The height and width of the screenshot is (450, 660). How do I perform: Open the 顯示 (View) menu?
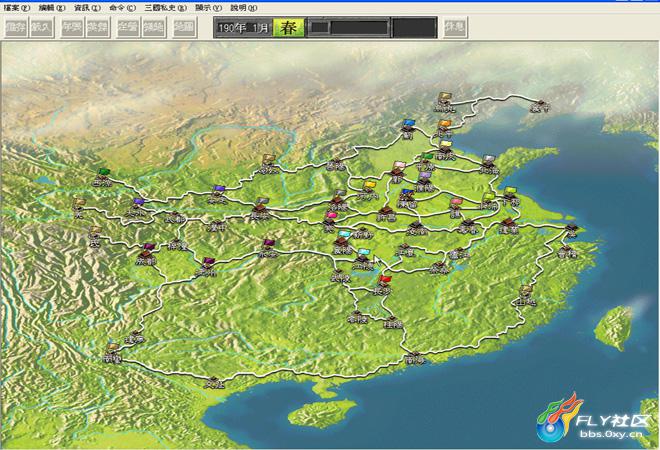[x=208, y=8]
